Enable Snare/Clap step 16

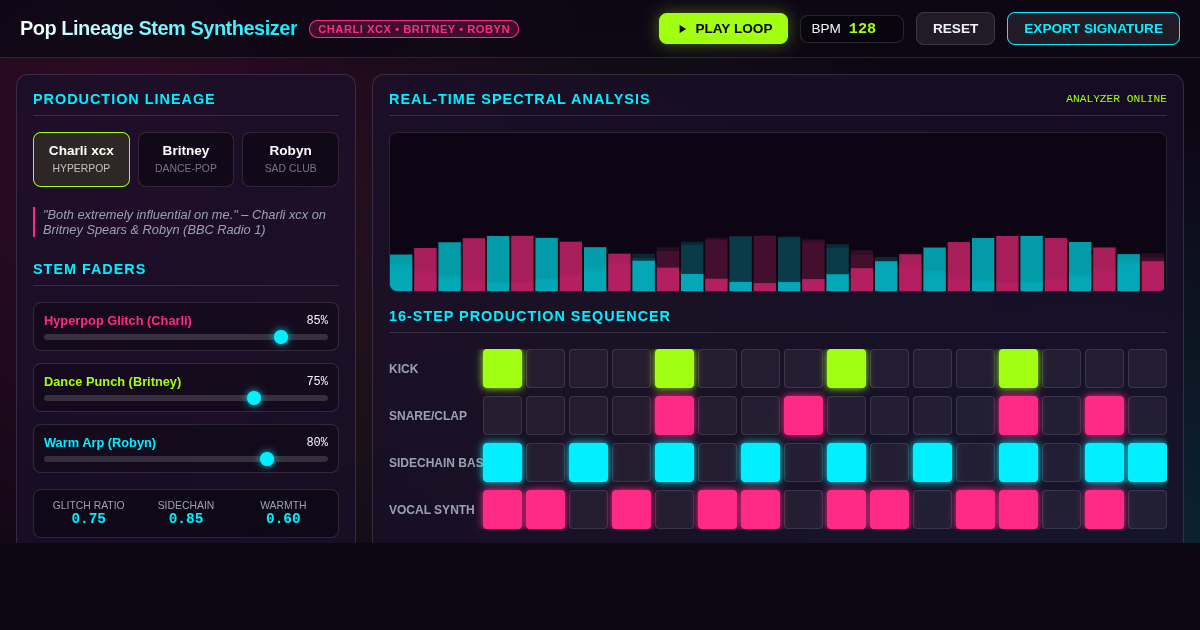click(1147, 415)
